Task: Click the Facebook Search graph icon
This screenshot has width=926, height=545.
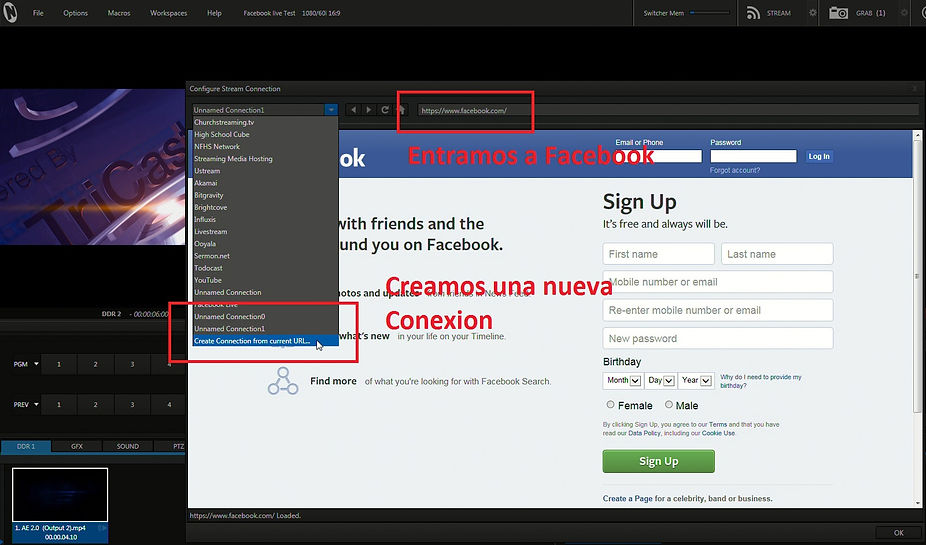Action: click(283, 381)
